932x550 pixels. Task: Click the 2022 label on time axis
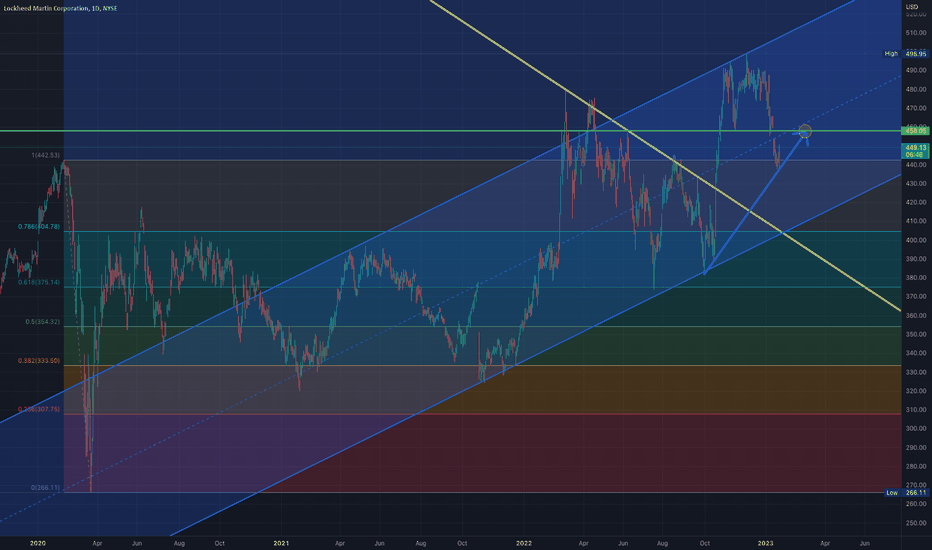[524, 543]
